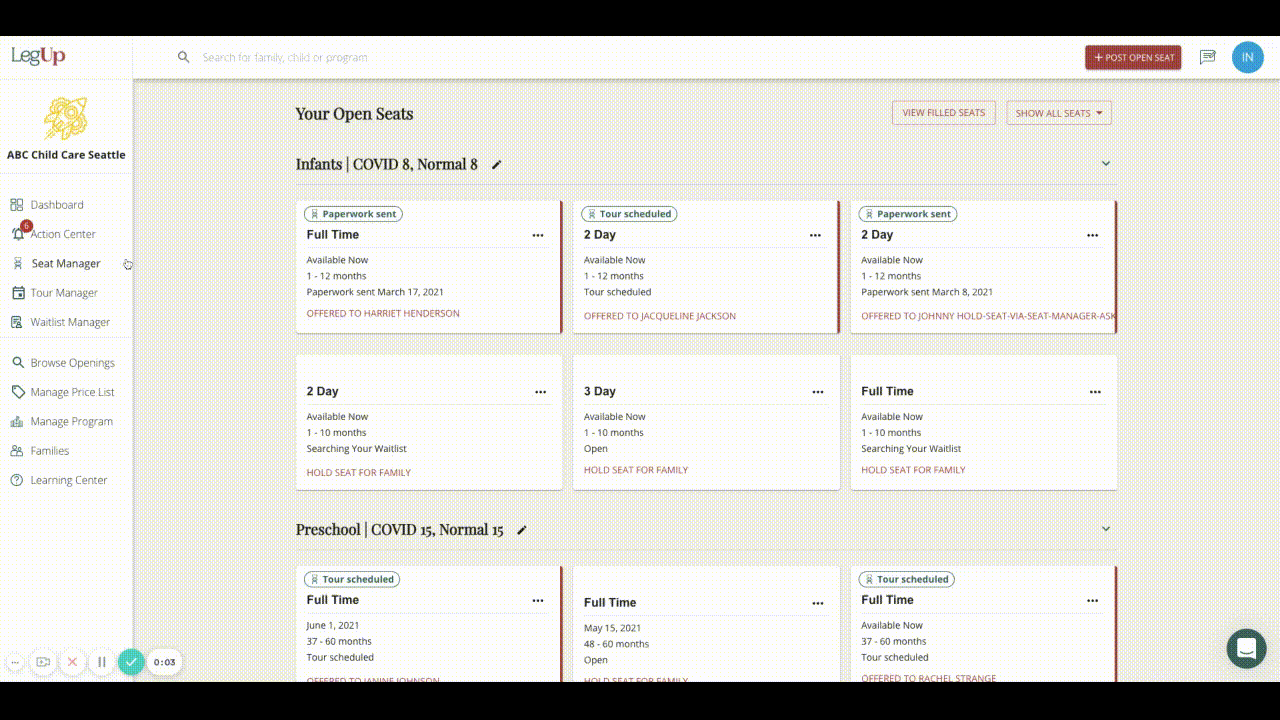Viewport: 1280px width, 720px height.
Task: Click the ABC Child Care rocket logo
Action: point(66,118)
